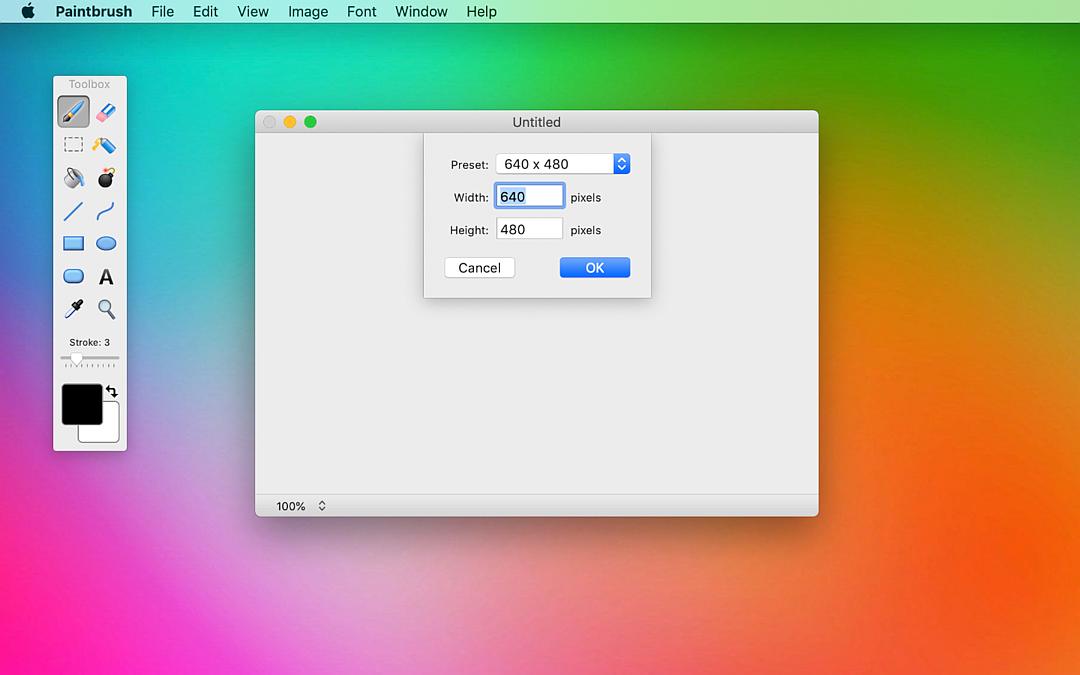Choose the Curve tool
1080x675 pixels.
point(106,211)
